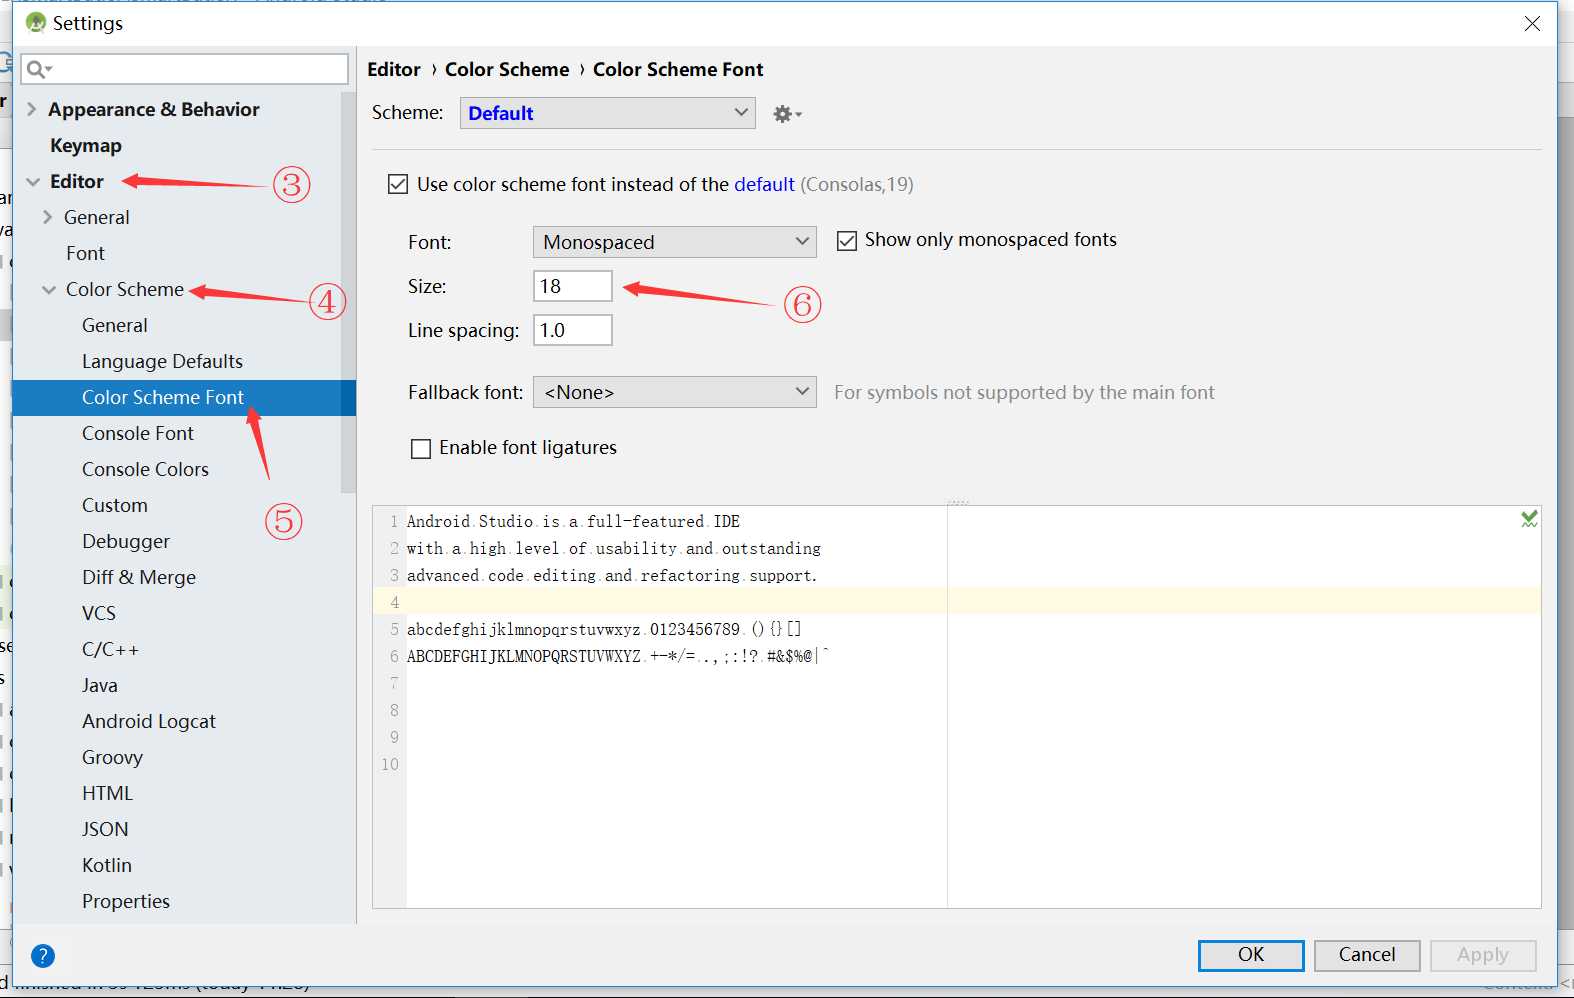The image size is (1574, 998).
Task: Select HTML color scheme item
Action: pyautogui.click(x=107, y=793)
